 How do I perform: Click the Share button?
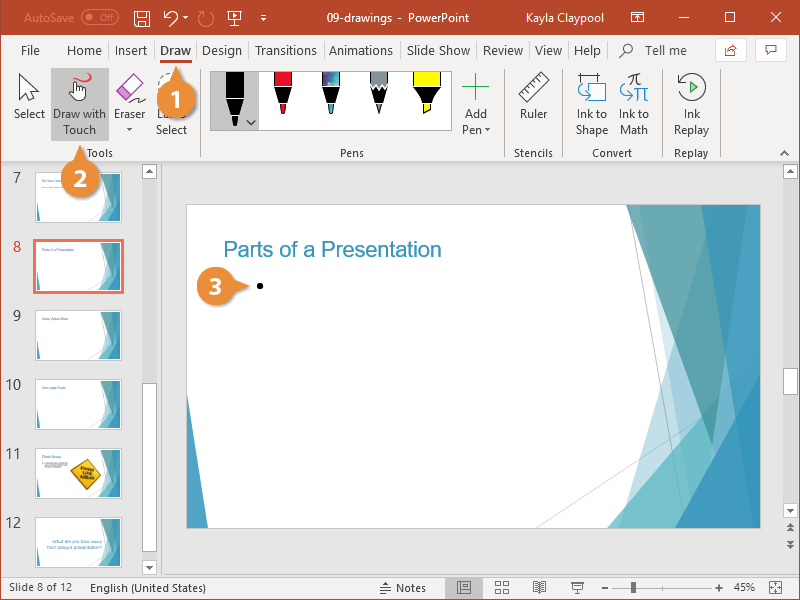click(x=731, y=51)
